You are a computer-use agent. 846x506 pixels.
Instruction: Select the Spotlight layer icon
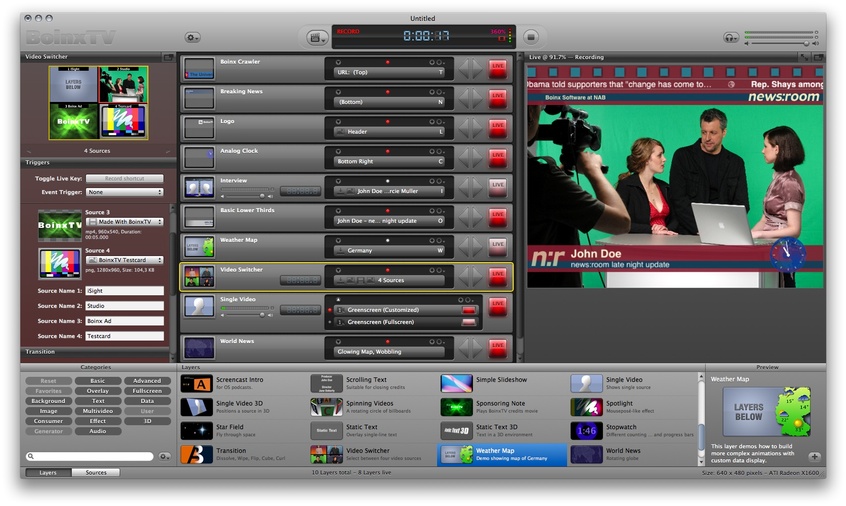coord(587,407)
